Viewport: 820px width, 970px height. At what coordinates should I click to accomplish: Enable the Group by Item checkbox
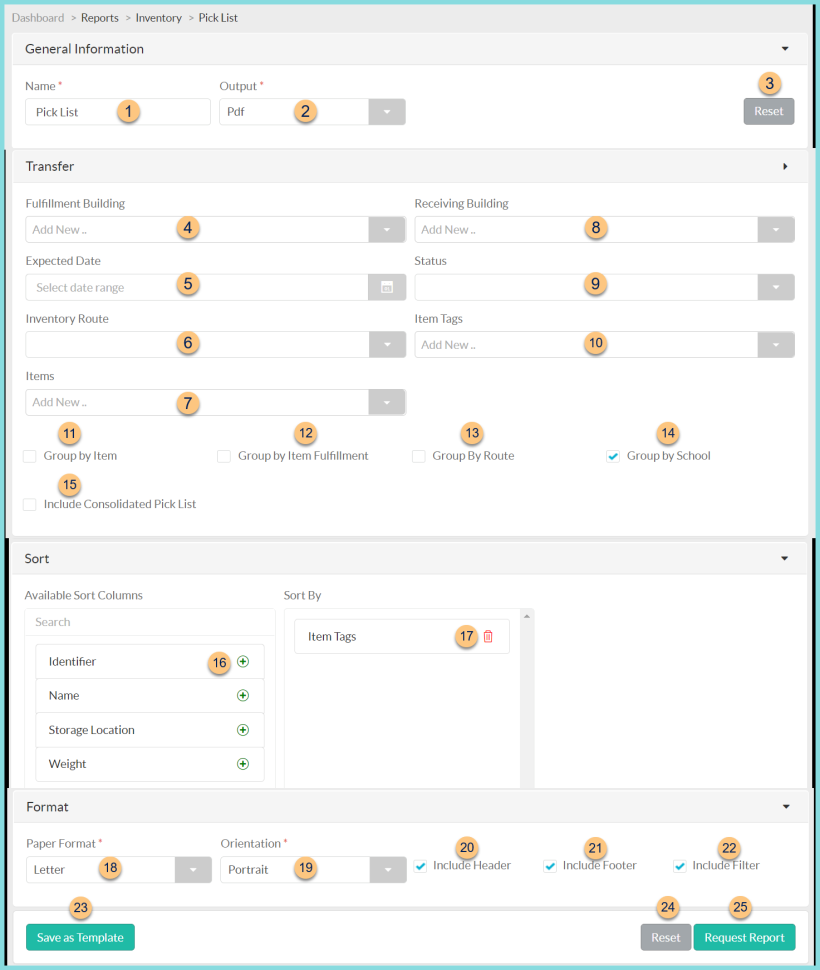click(30, 455)
